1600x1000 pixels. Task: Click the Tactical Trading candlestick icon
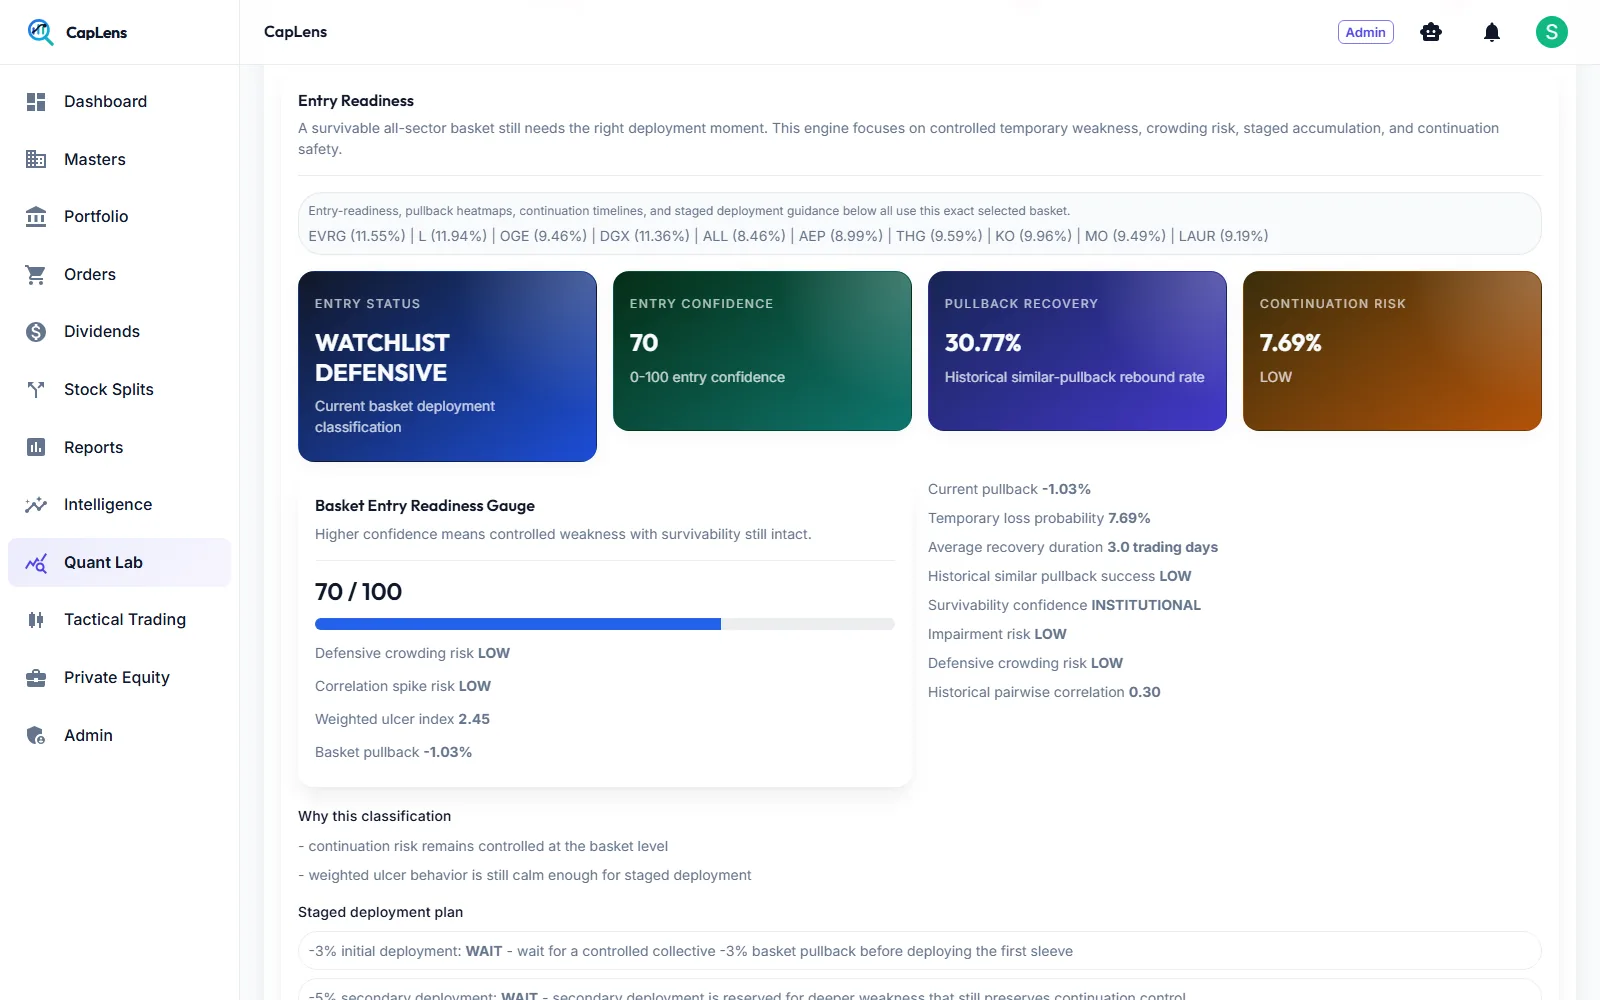pyautogui.click(x=36, y=620)
